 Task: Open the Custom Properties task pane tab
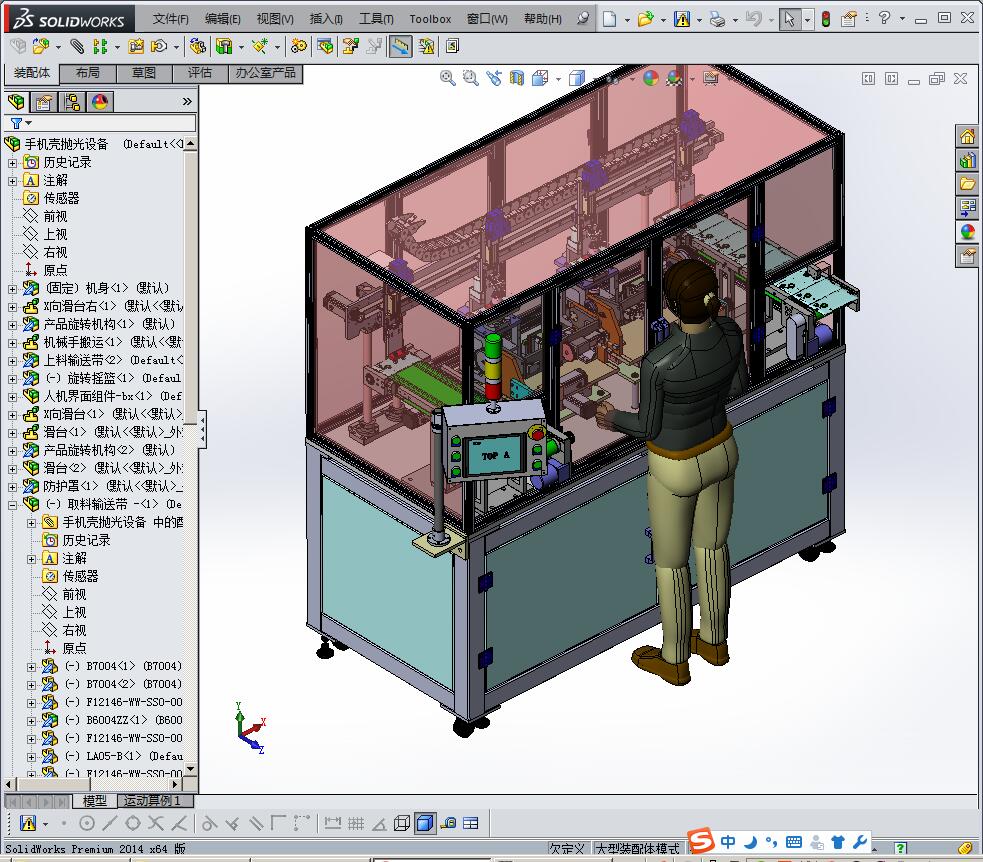[967, 255]
